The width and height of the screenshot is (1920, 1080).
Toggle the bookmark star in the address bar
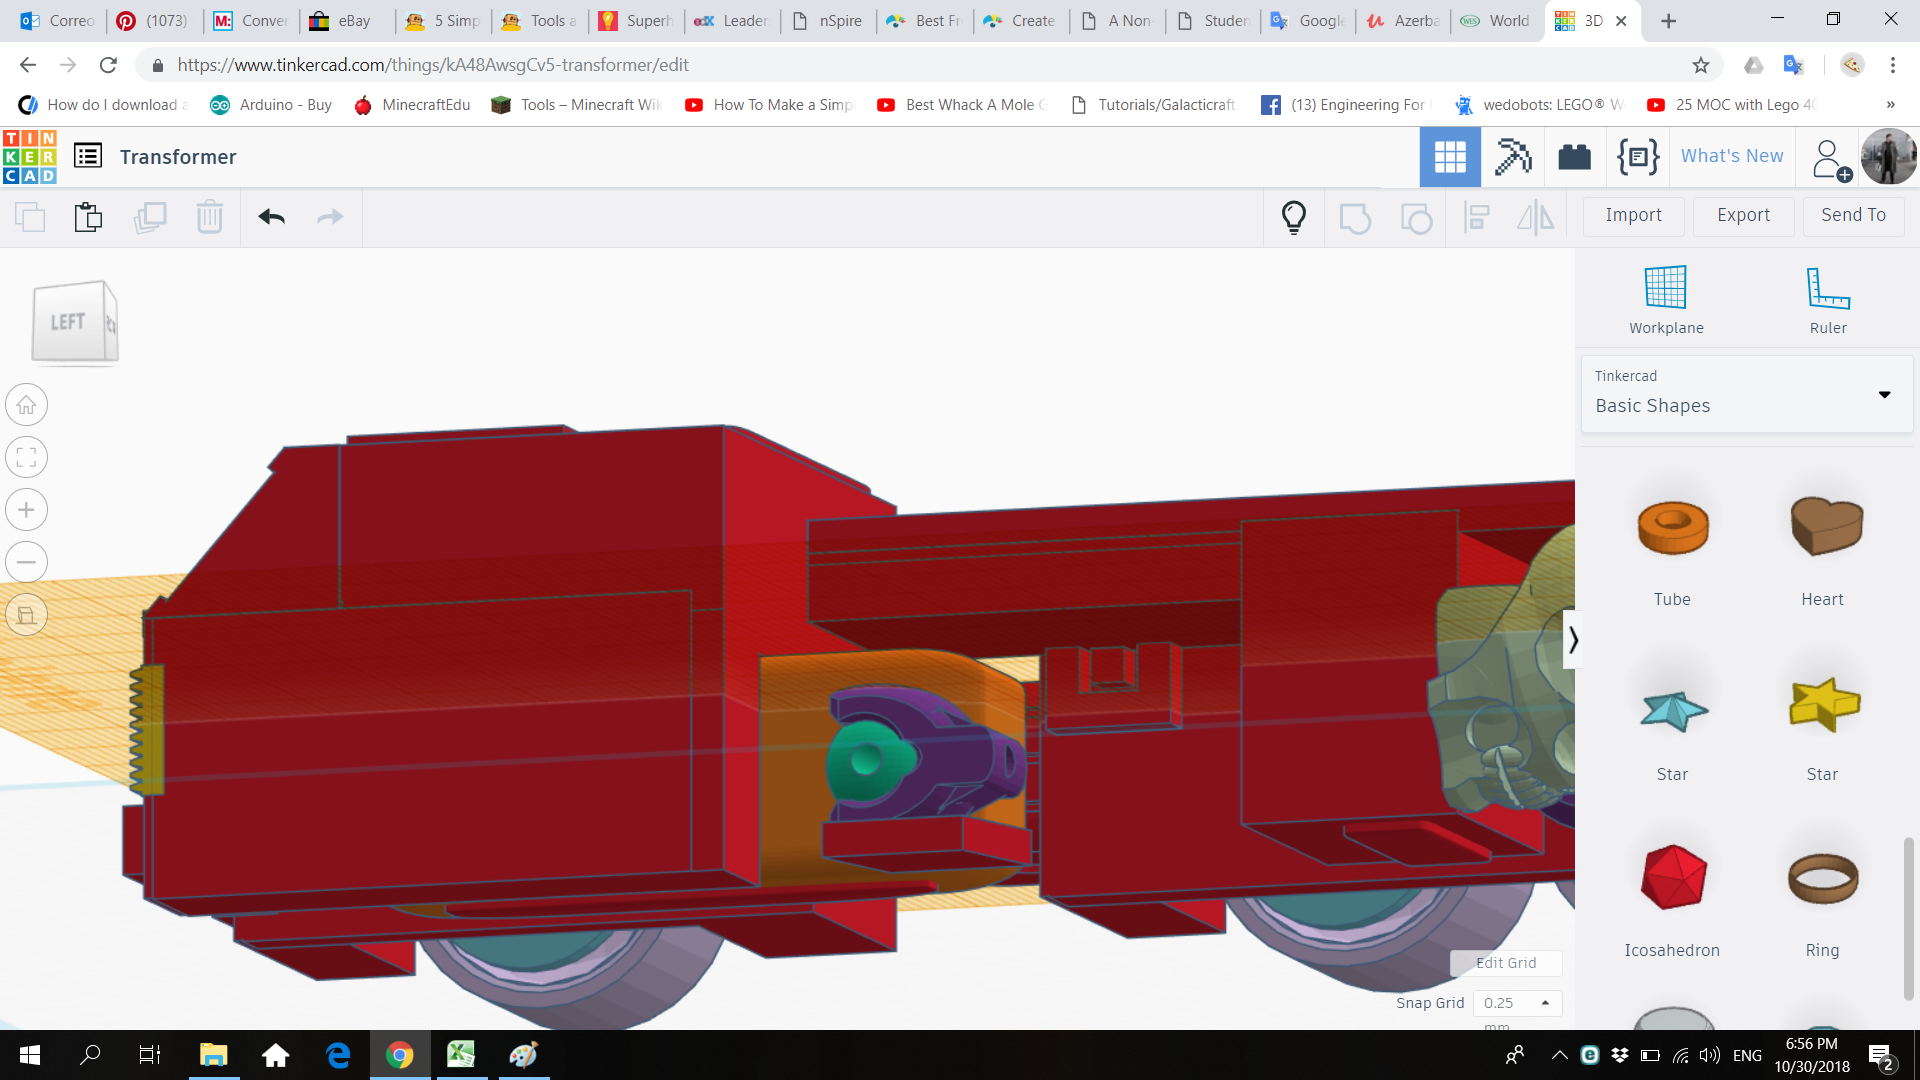(1700, 64)
